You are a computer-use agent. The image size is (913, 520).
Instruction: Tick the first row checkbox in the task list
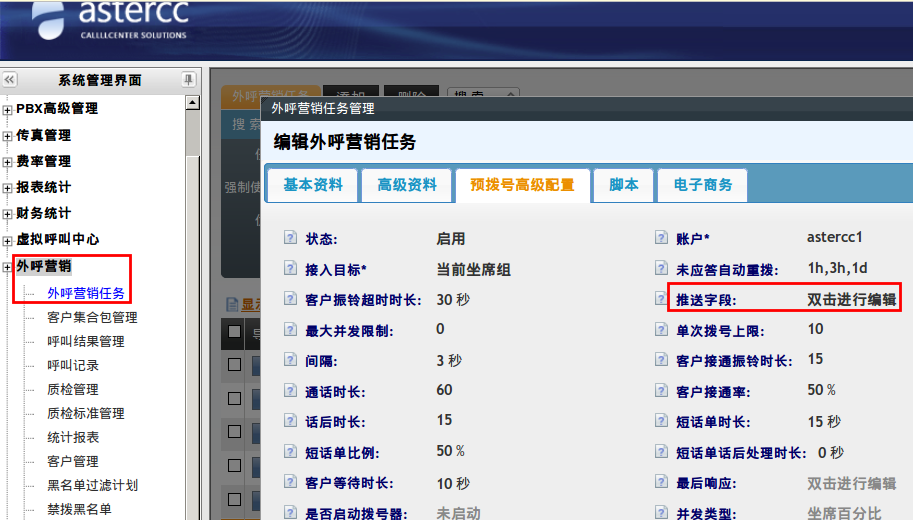pyautogui.click(x=234, y=364)
